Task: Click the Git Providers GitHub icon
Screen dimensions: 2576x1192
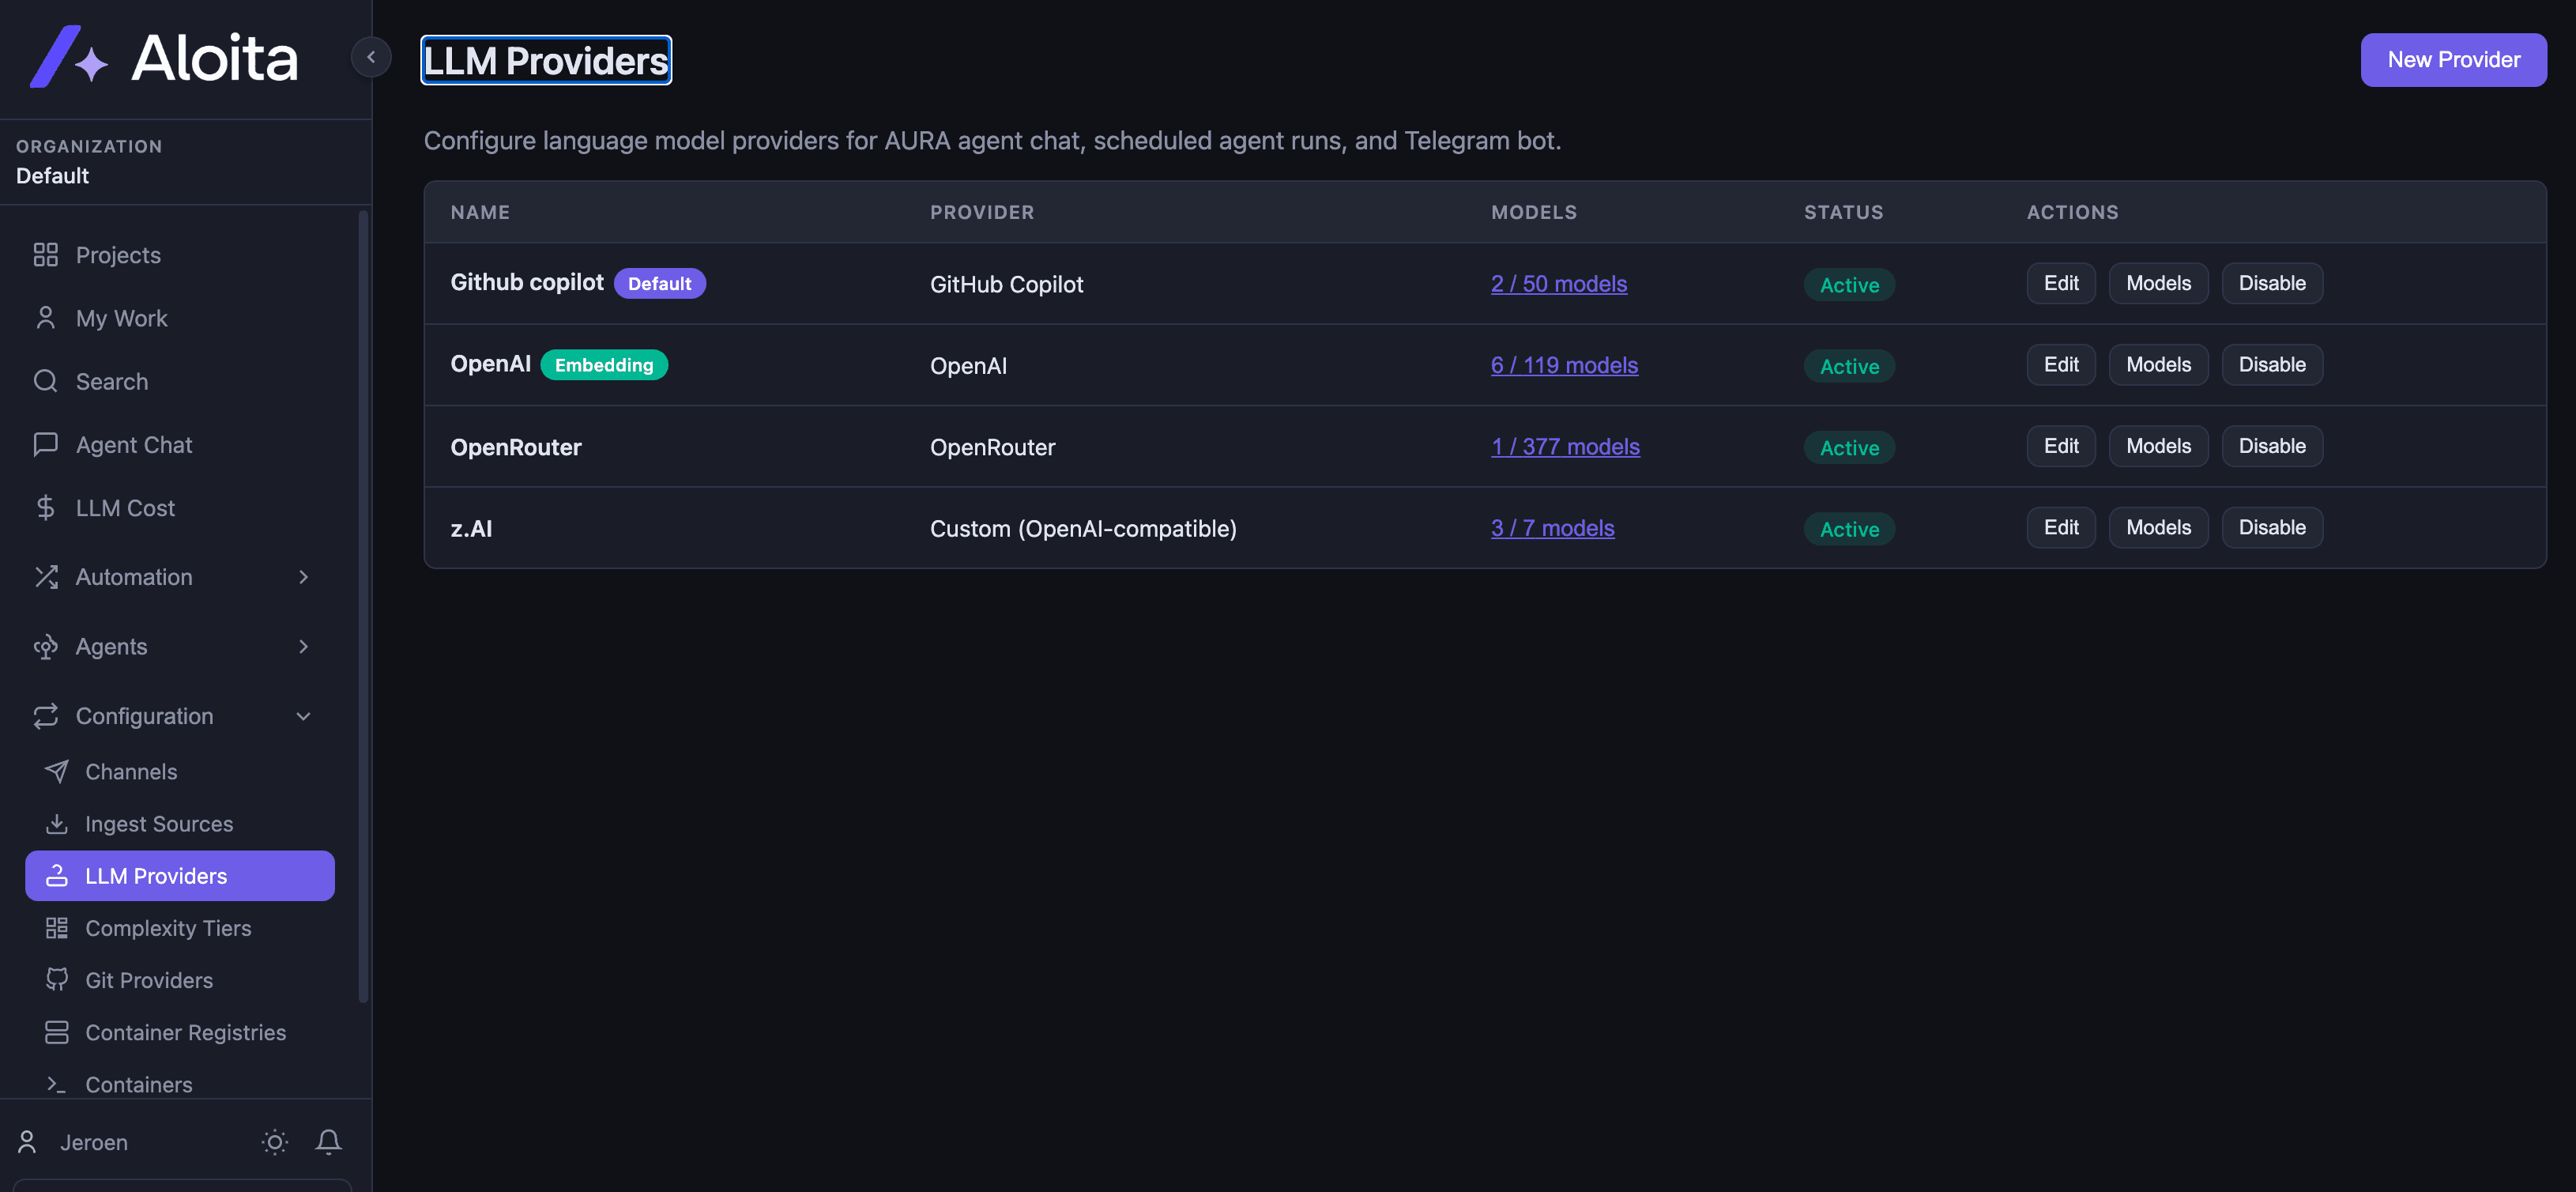Action: [57, 980]
